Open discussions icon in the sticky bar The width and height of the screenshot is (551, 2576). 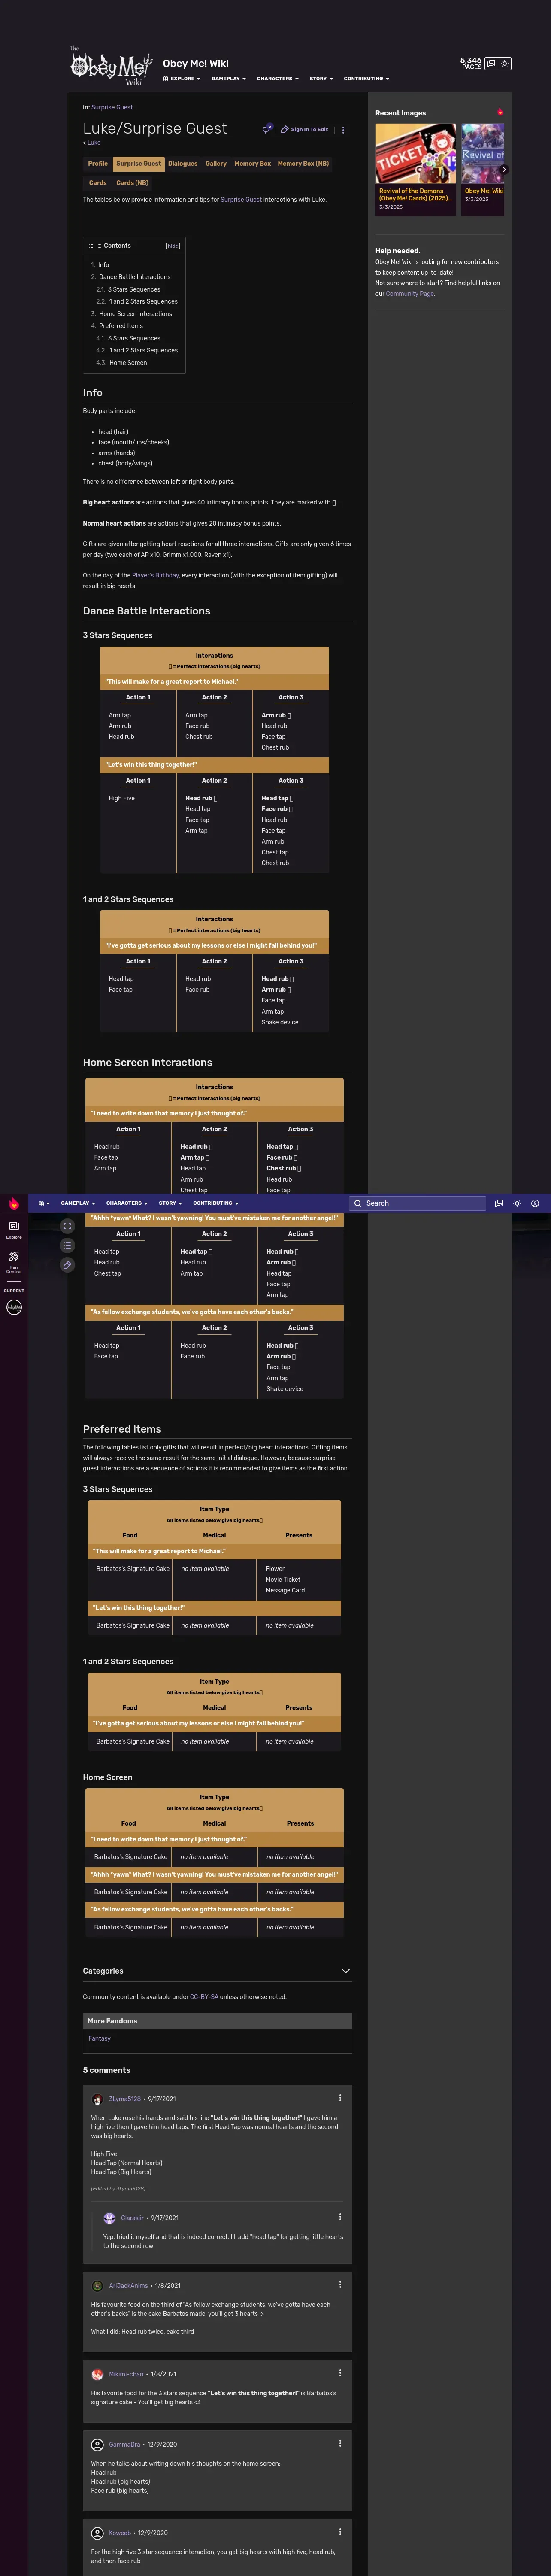(x=499, y=1203)
